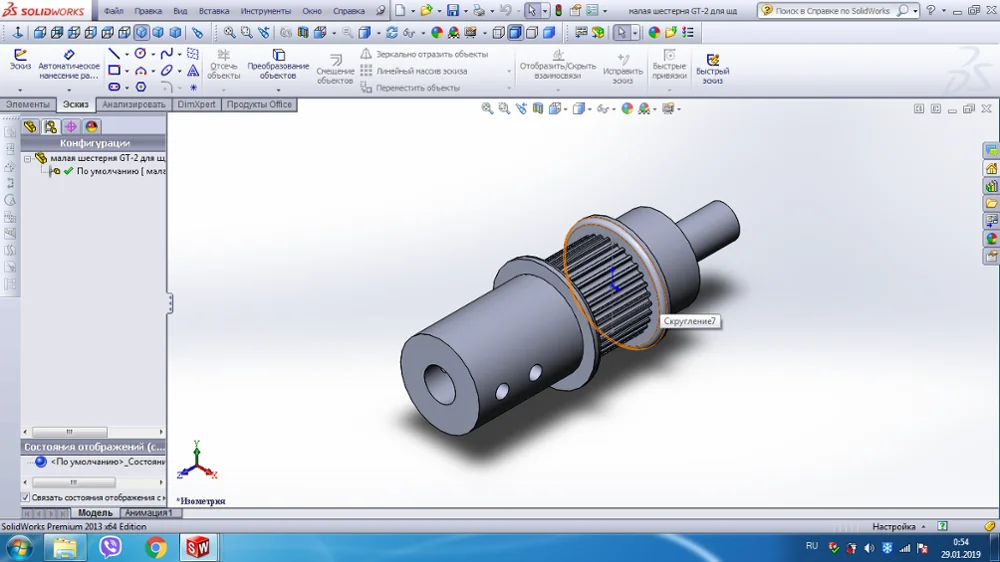Toggle the Trimetric view button

pyautogui.click(x=158, y=33)
